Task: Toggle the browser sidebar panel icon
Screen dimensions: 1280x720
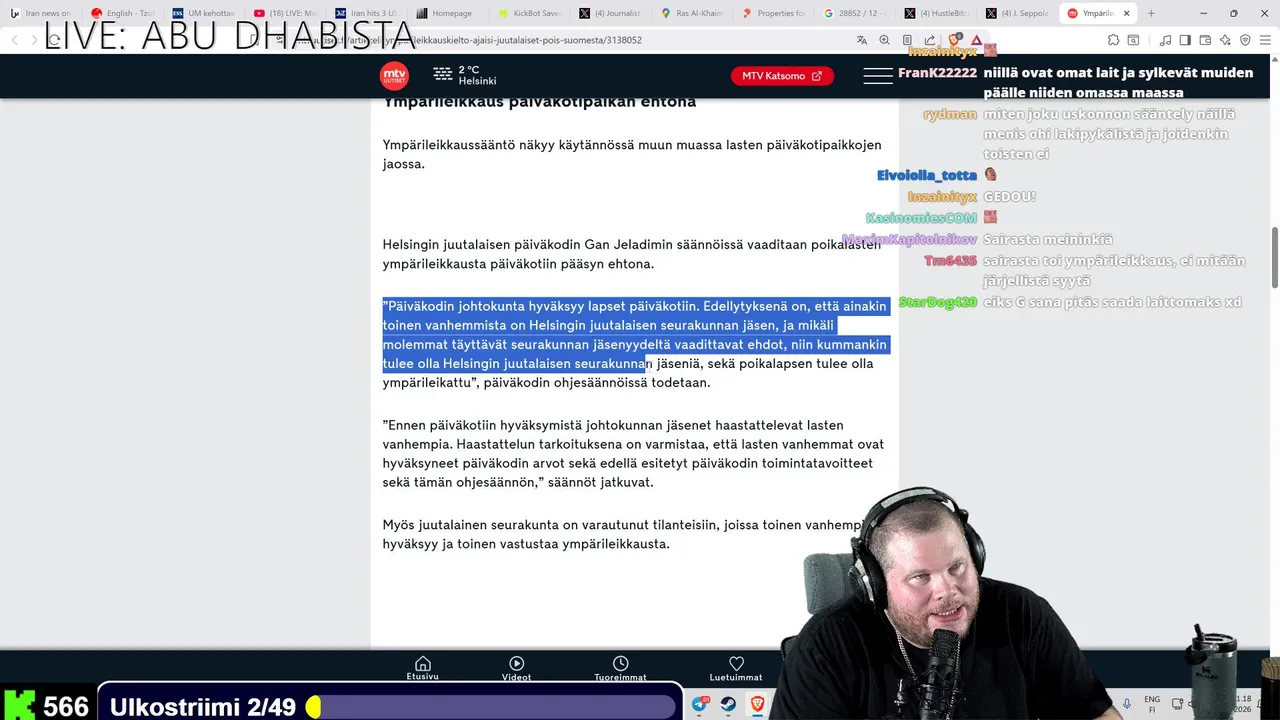Action: [1185, 40]
